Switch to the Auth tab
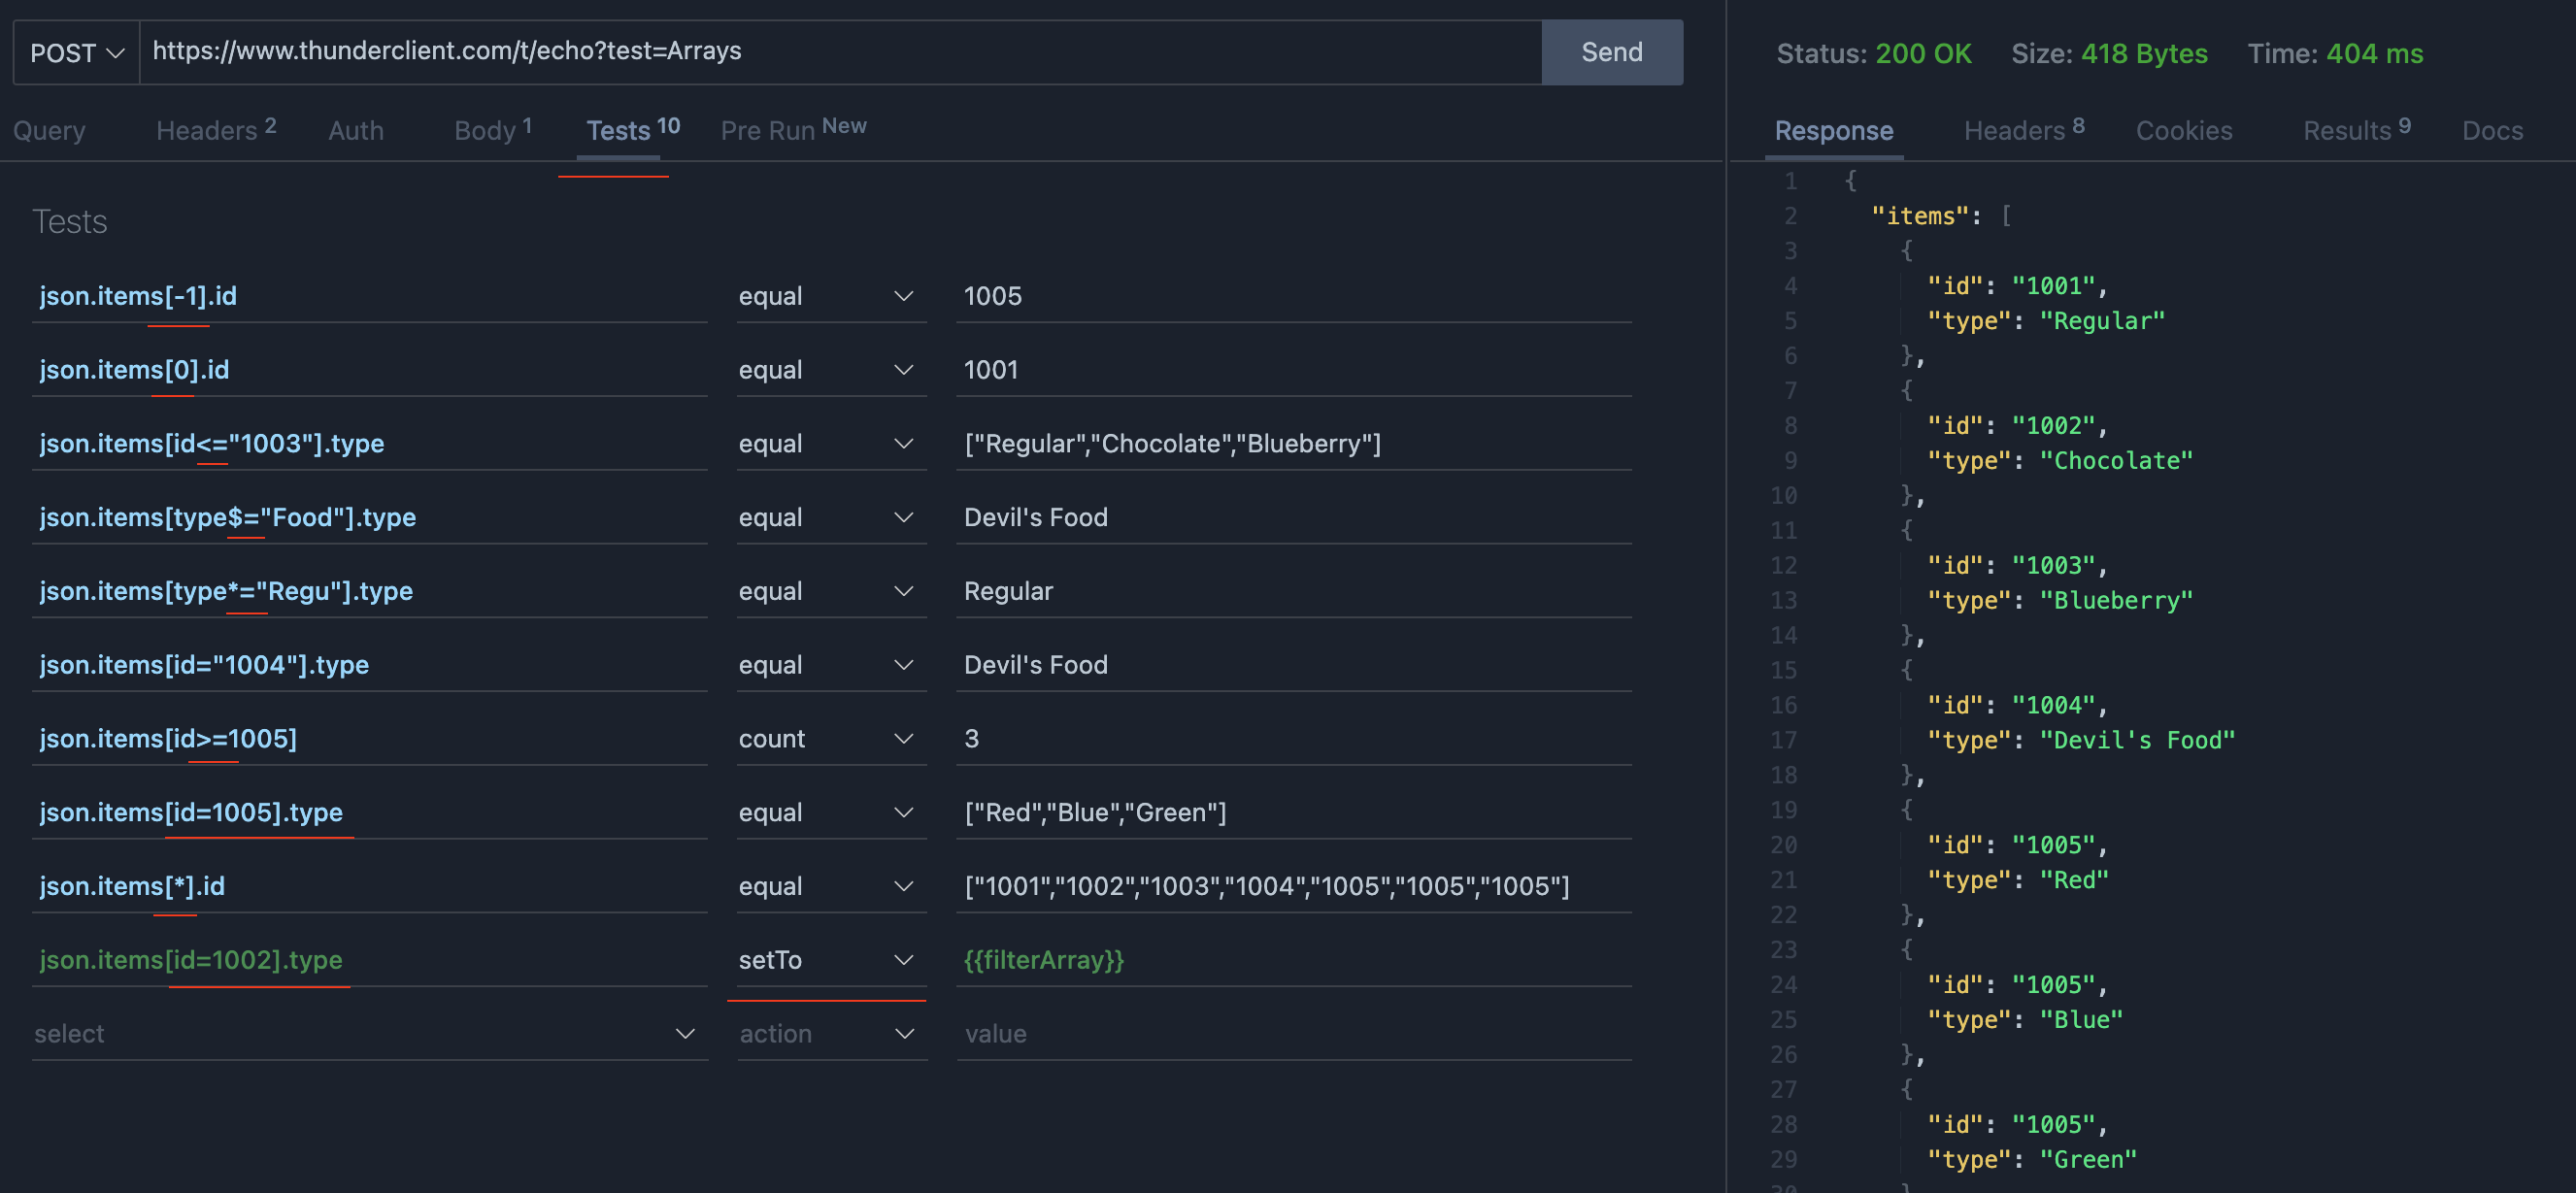Image resolution: width=2576 pixels, height=1193 pixels. 356,130
